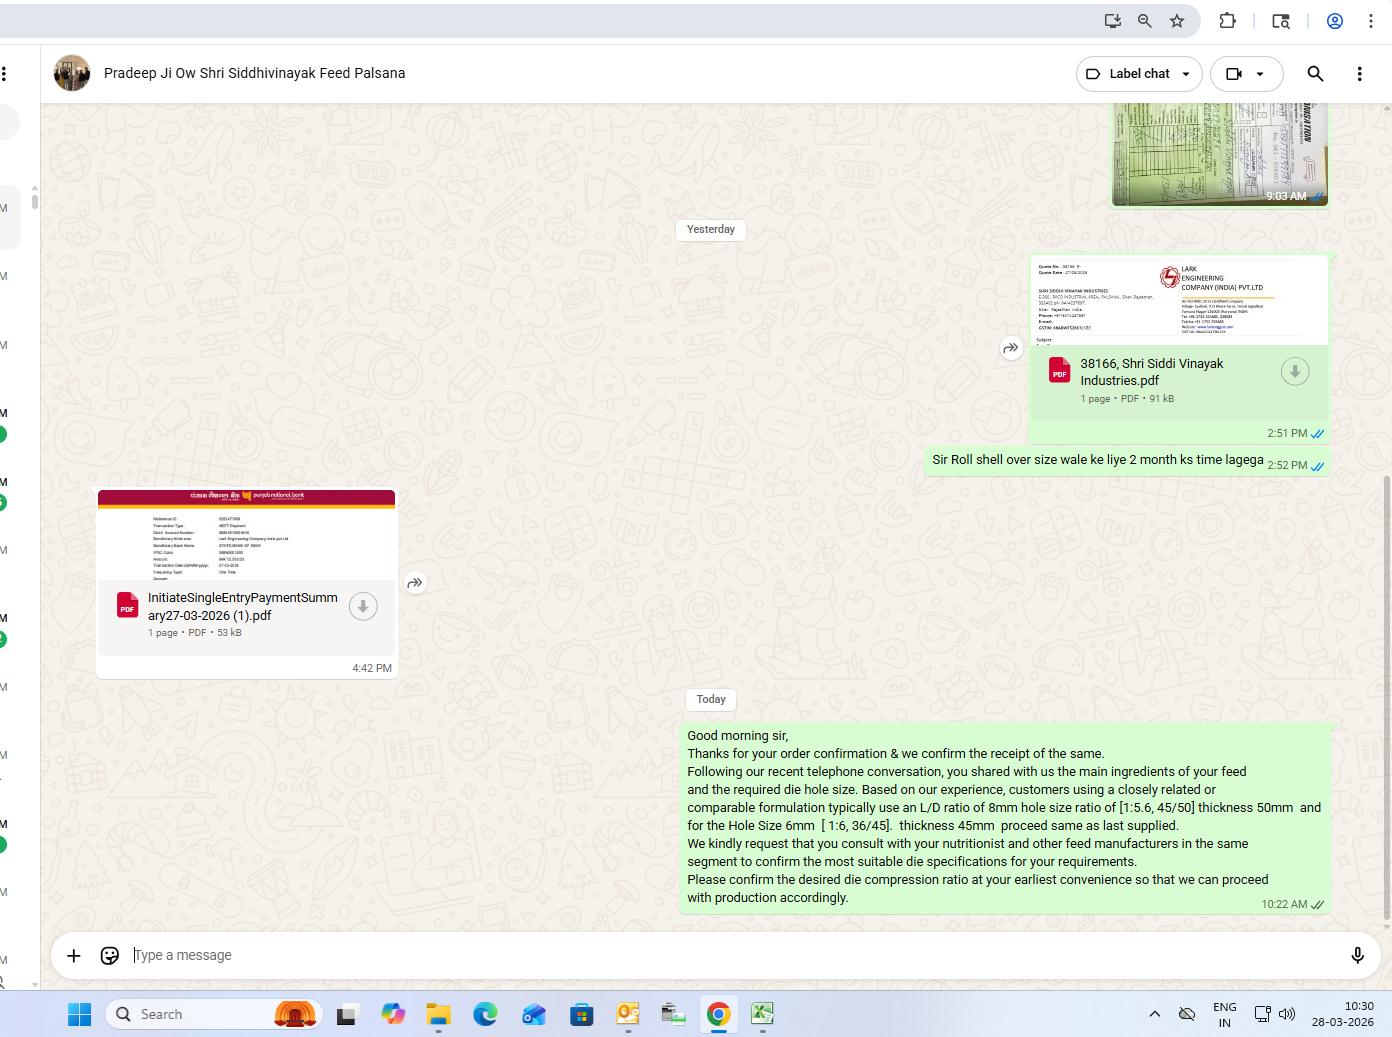Click the plus attach button
The height and width of the screenshot is (1037, 1392).
74,956
